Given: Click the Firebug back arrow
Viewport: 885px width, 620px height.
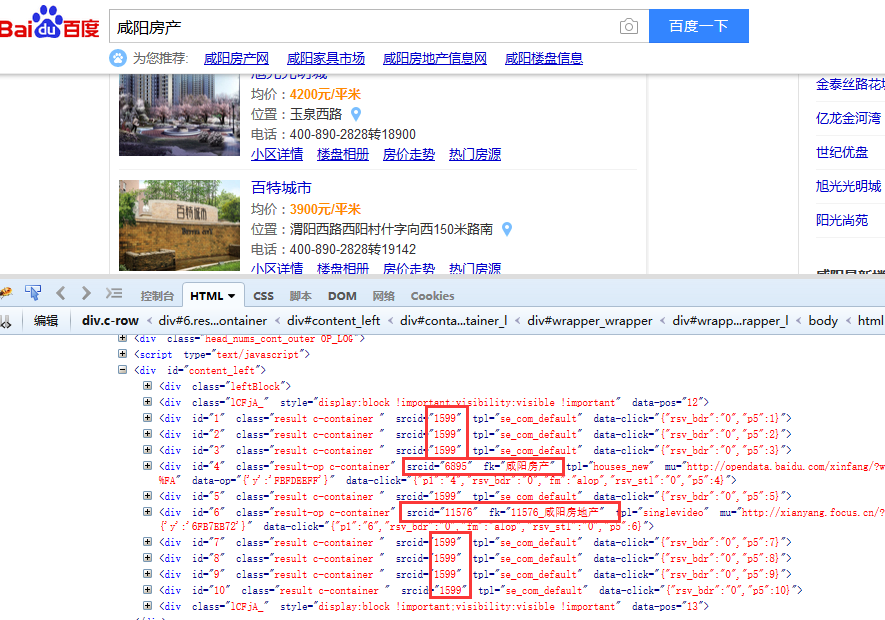Looking at the screenshot, I should click(61, 294).
